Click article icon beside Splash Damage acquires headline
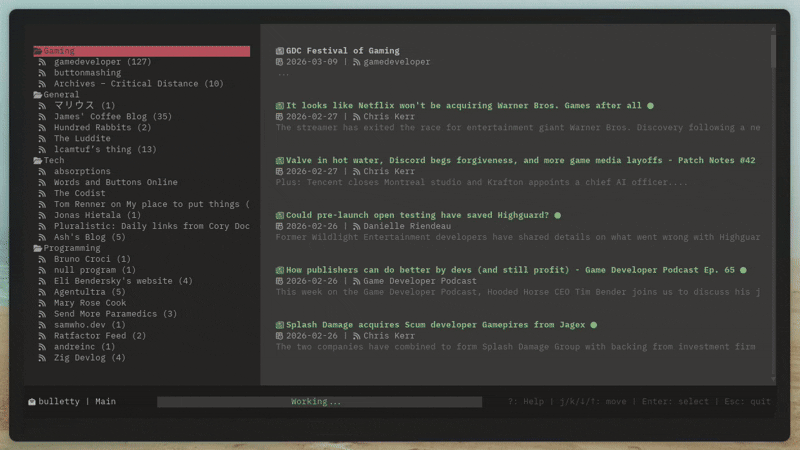800x450 pixels. 280,325
